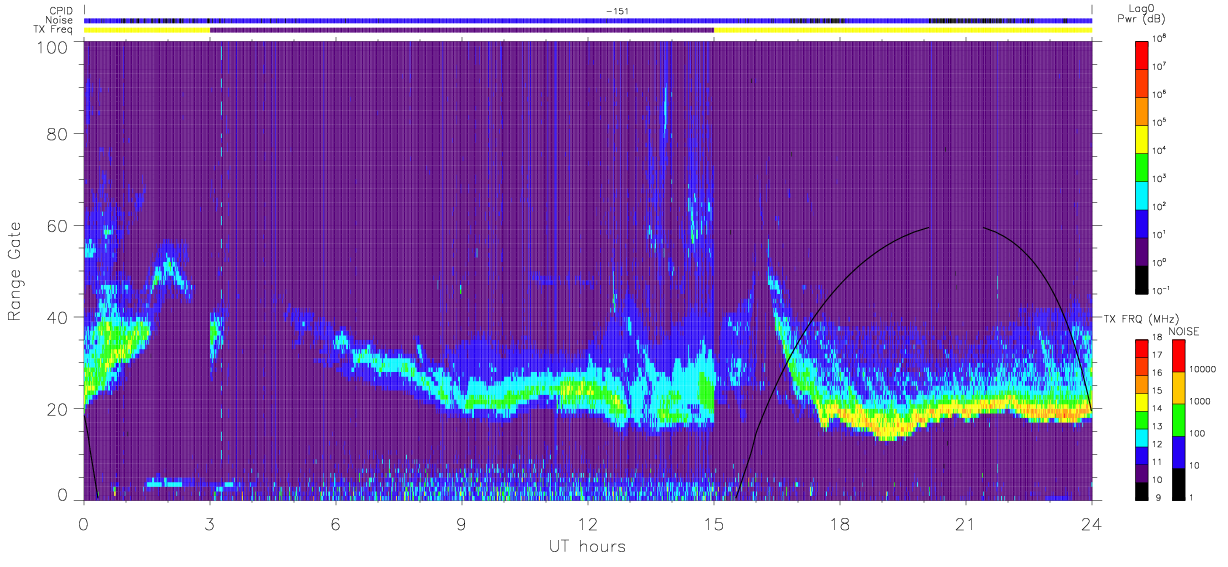1228x567 pixels.
Task: Click the 6 tick on UT hours axis
Action: 336,523
